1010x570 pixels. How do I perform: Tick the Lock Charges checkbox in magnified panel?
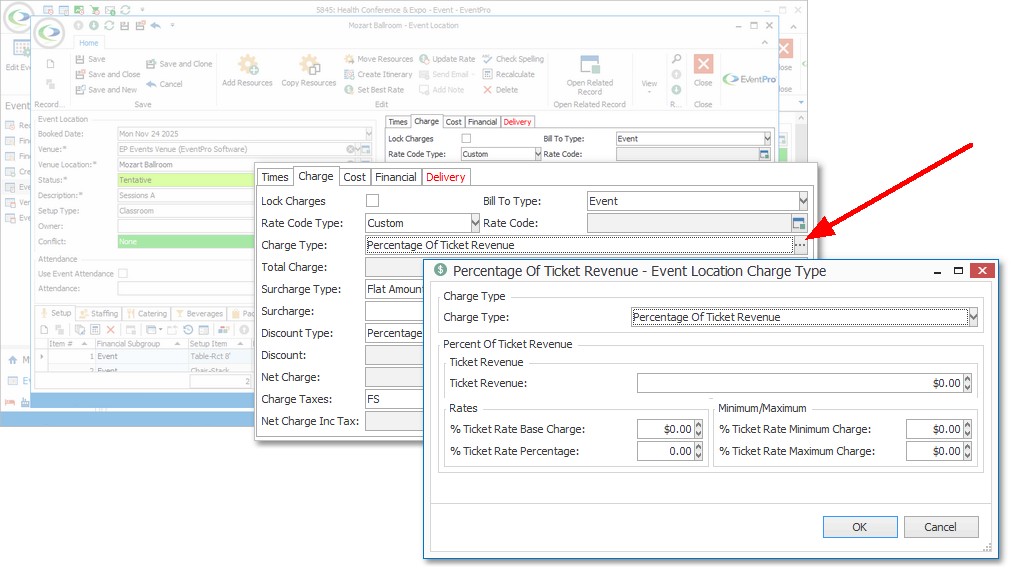(372, 201)
